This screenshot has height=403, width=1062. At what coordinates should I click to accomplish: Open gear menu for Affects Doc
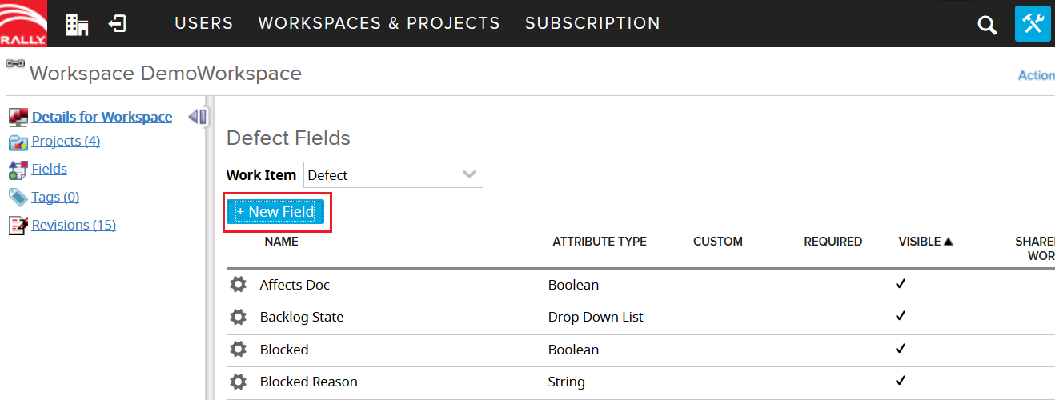click(x=238, y=285)
